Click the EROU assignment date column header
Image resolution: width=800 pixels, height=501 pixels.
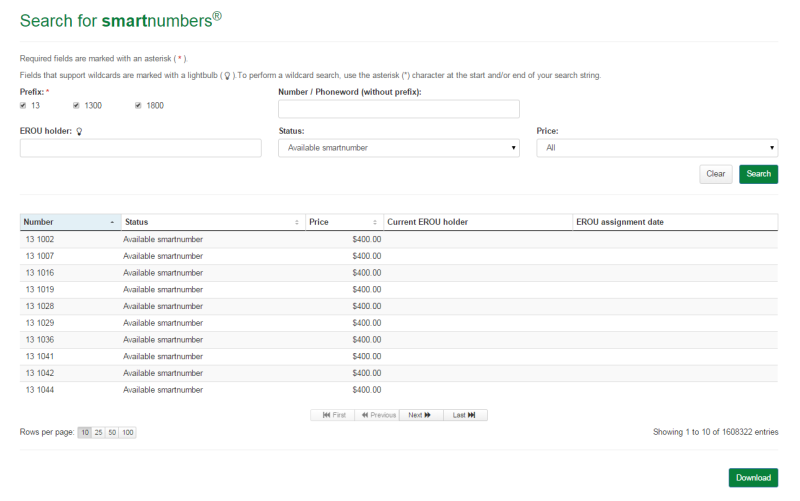pyautogui.click(x=675, y=222)
